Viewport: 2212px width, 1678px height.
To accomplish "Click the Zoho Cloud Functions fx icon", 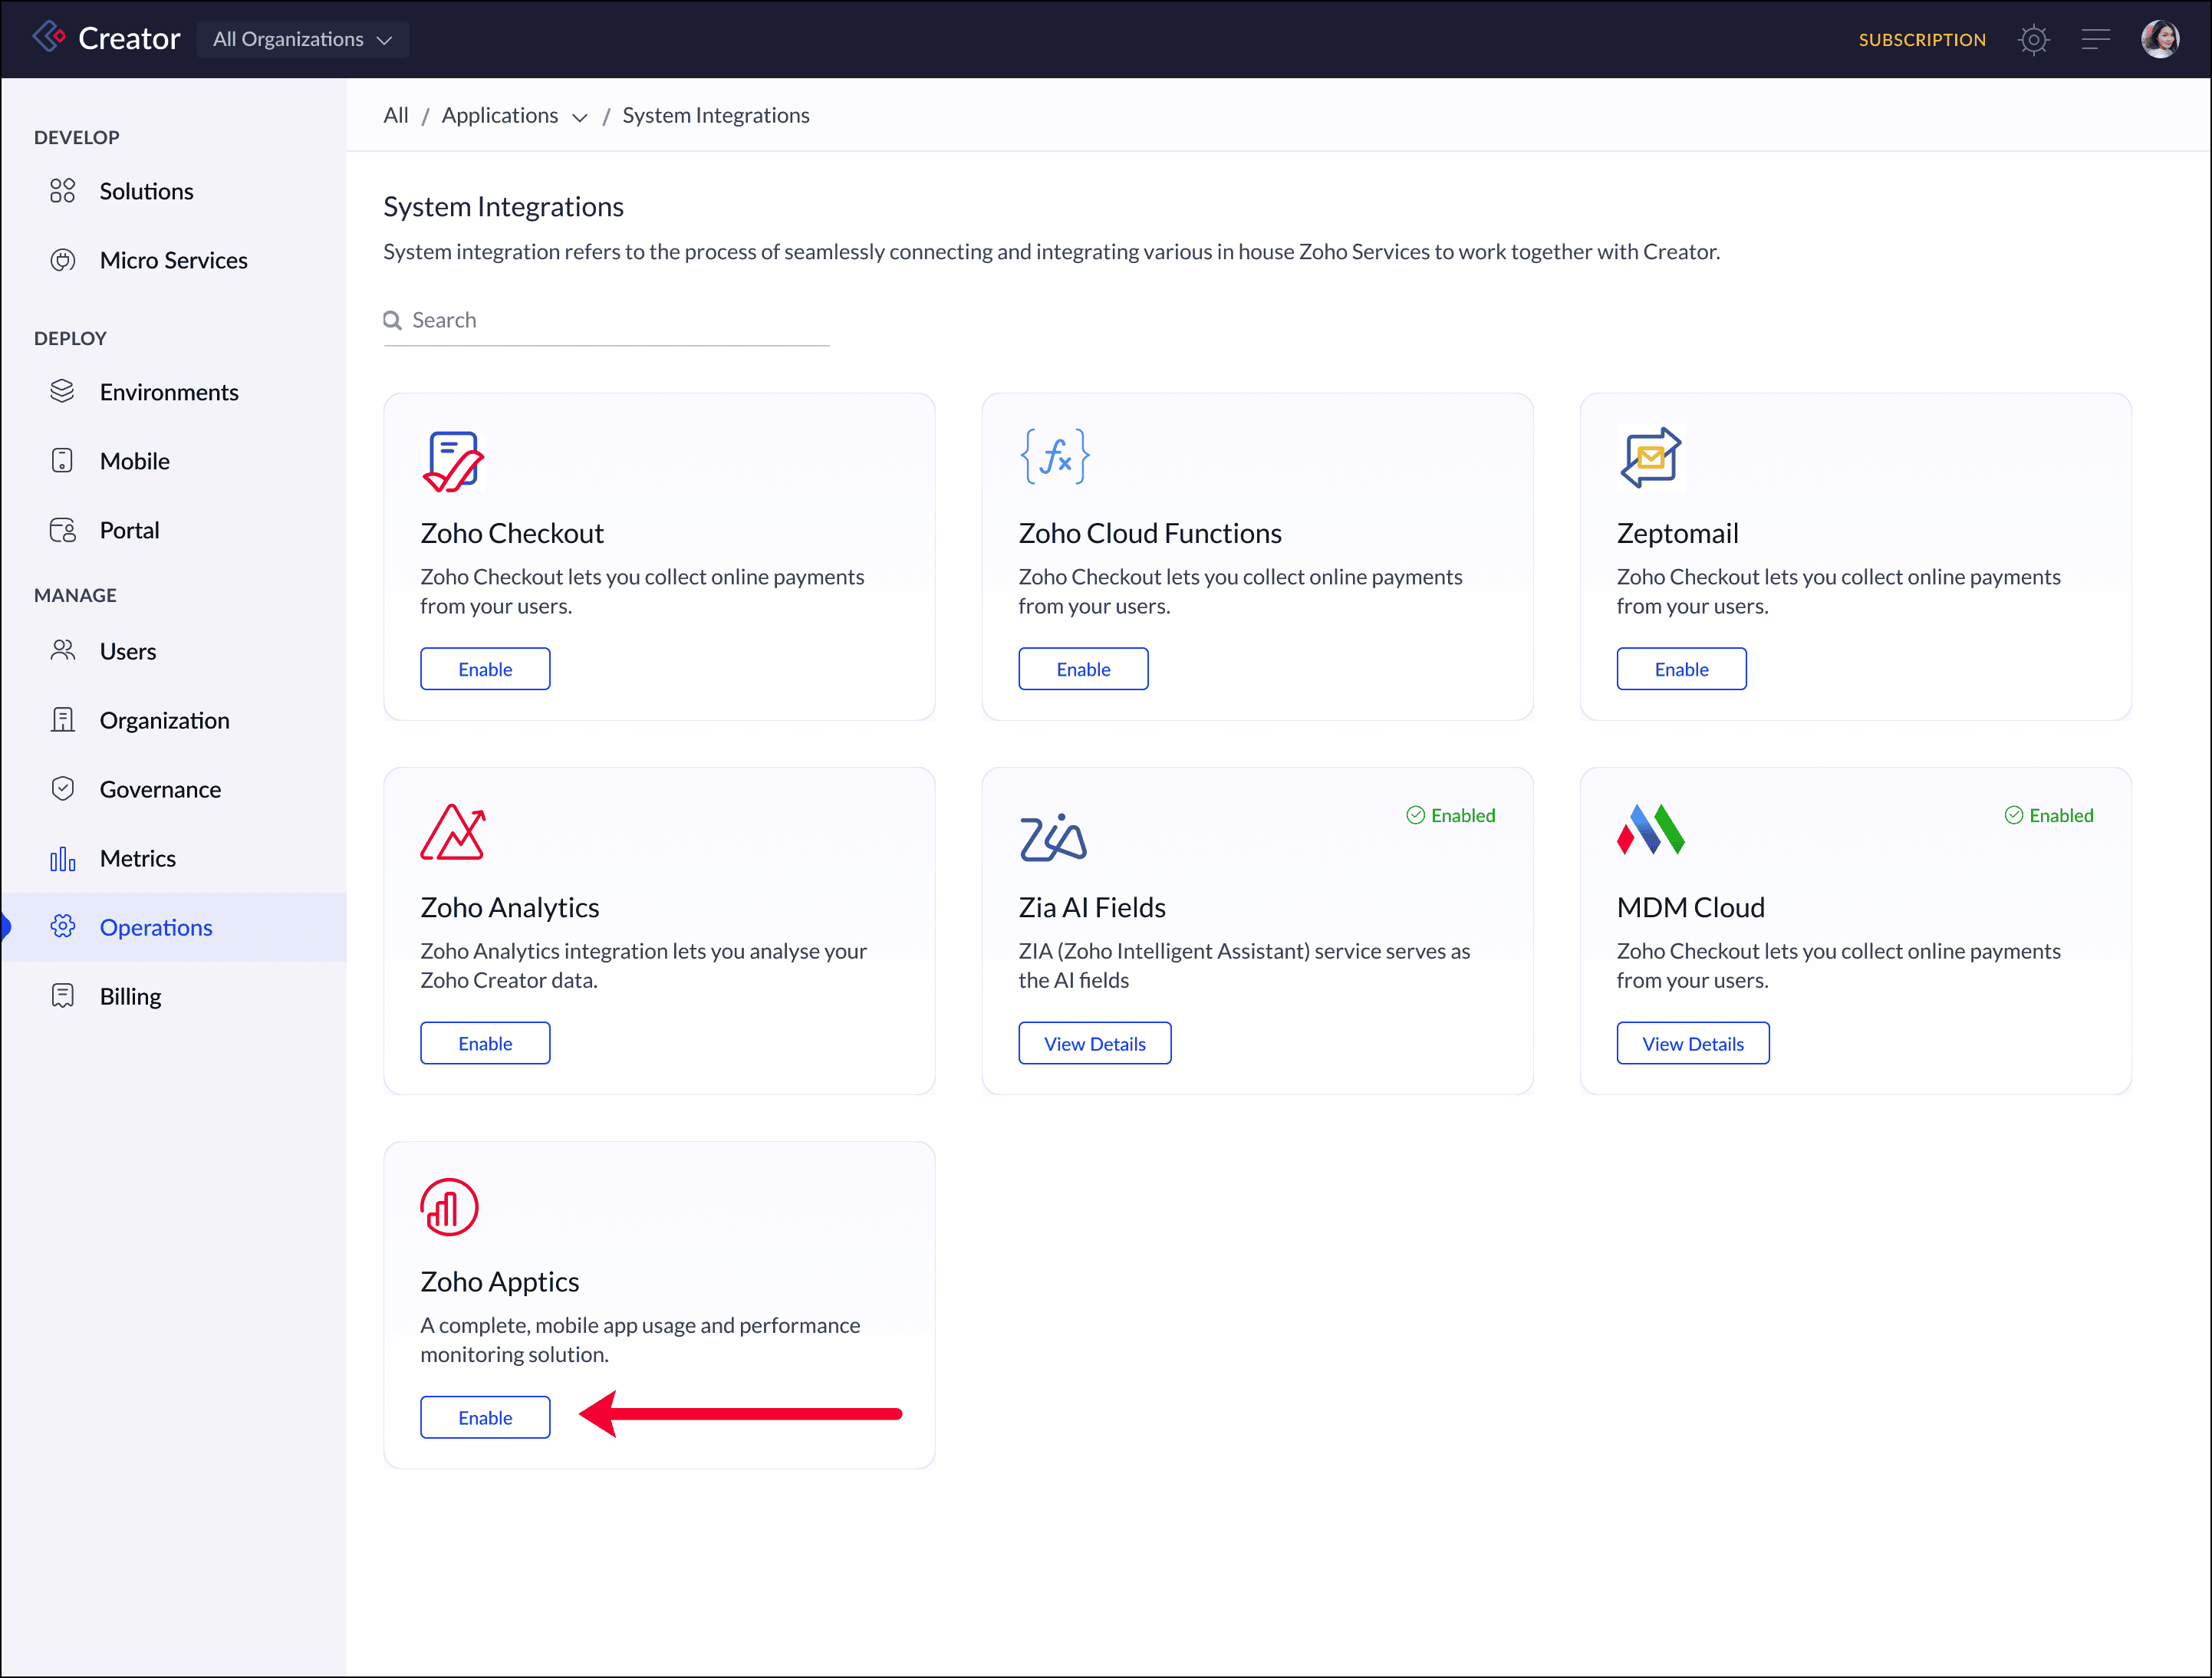I will pyautogui.click(x=1054, y=458).
